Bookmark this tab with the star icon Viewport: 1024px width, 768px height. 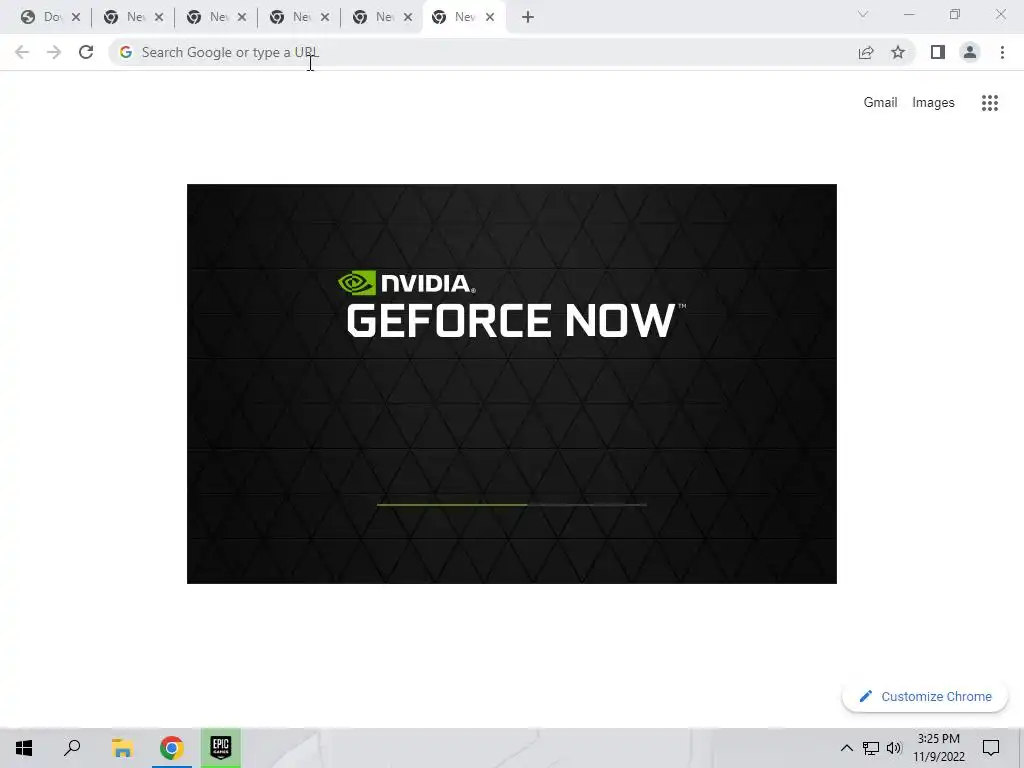tap(898, 52)
